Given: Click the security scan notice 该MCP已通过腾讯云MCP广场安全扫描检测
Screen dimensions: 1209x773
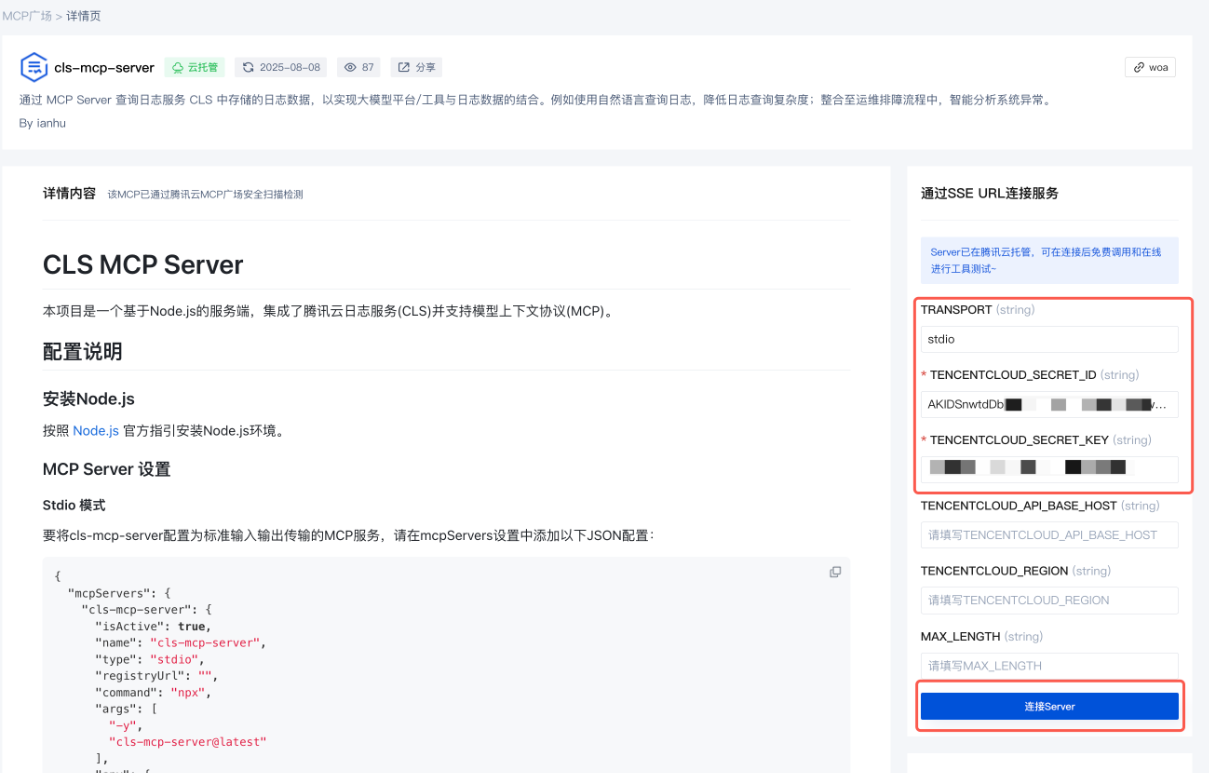Looking at the screenshot, I should point(205,195).
